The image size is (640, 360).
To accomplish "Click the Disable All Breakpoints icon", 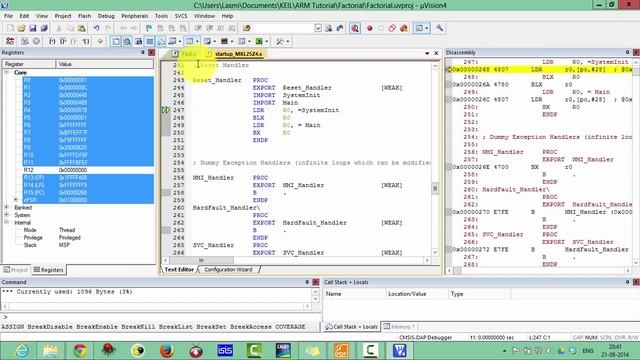I will tap(392, 28).
